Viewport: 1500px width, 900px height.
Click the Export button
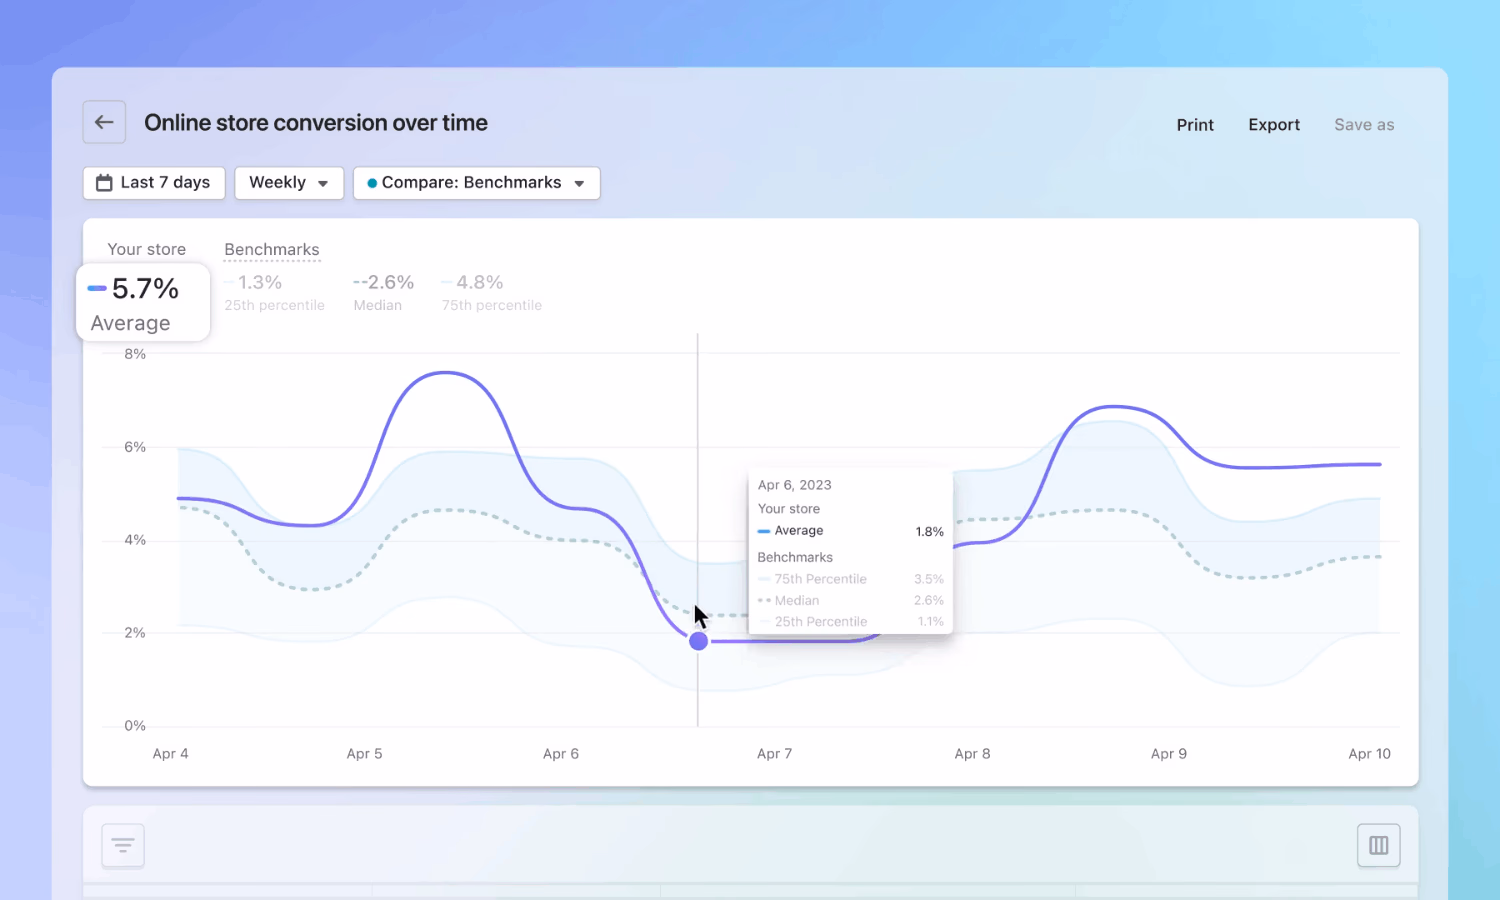pyautogui.click(x=1274, y=125)
